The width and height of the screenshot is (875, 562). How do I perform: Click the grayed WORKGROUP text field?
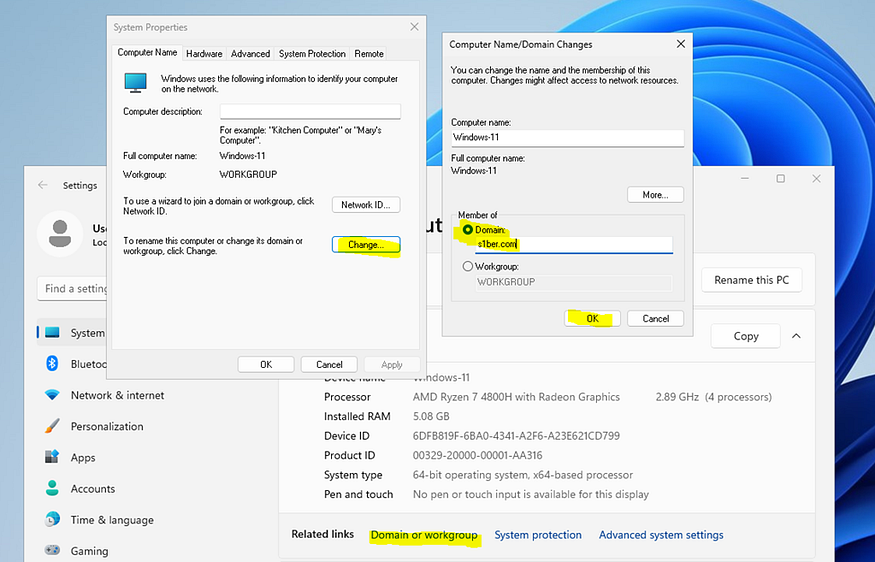pos(574,282)
